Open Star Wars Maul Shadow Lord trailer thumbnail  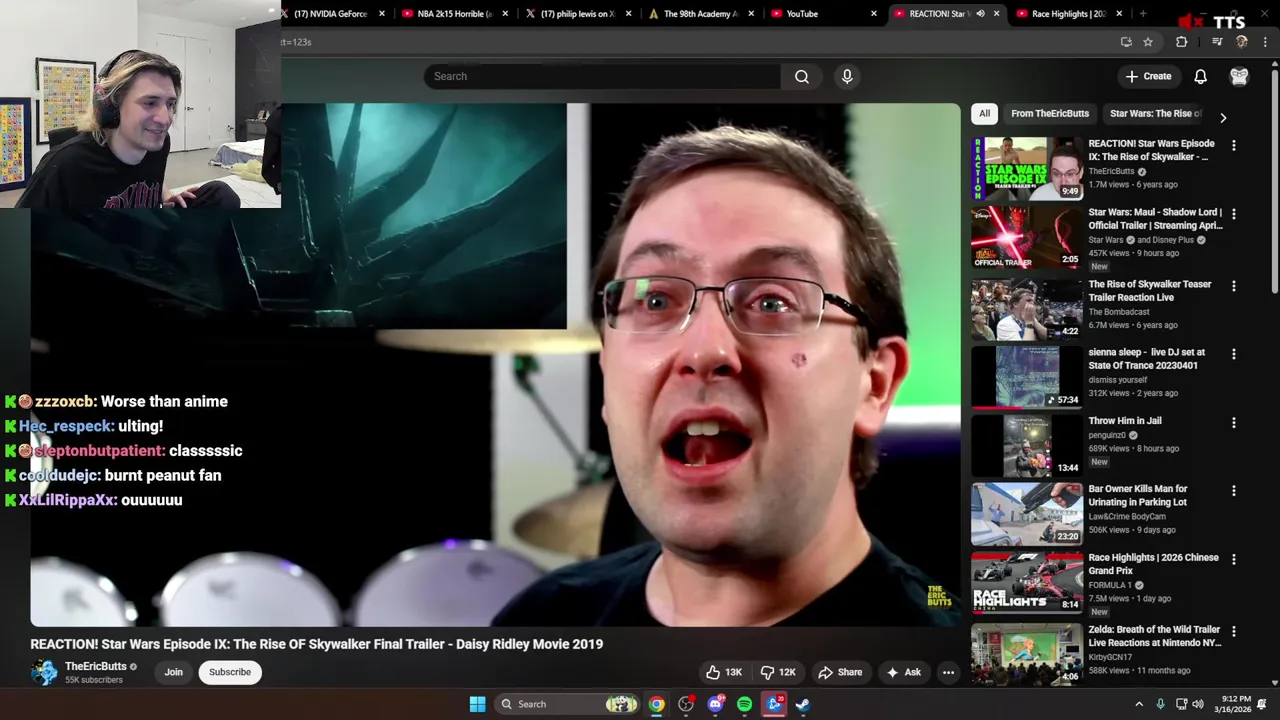tap(1027, 238)
